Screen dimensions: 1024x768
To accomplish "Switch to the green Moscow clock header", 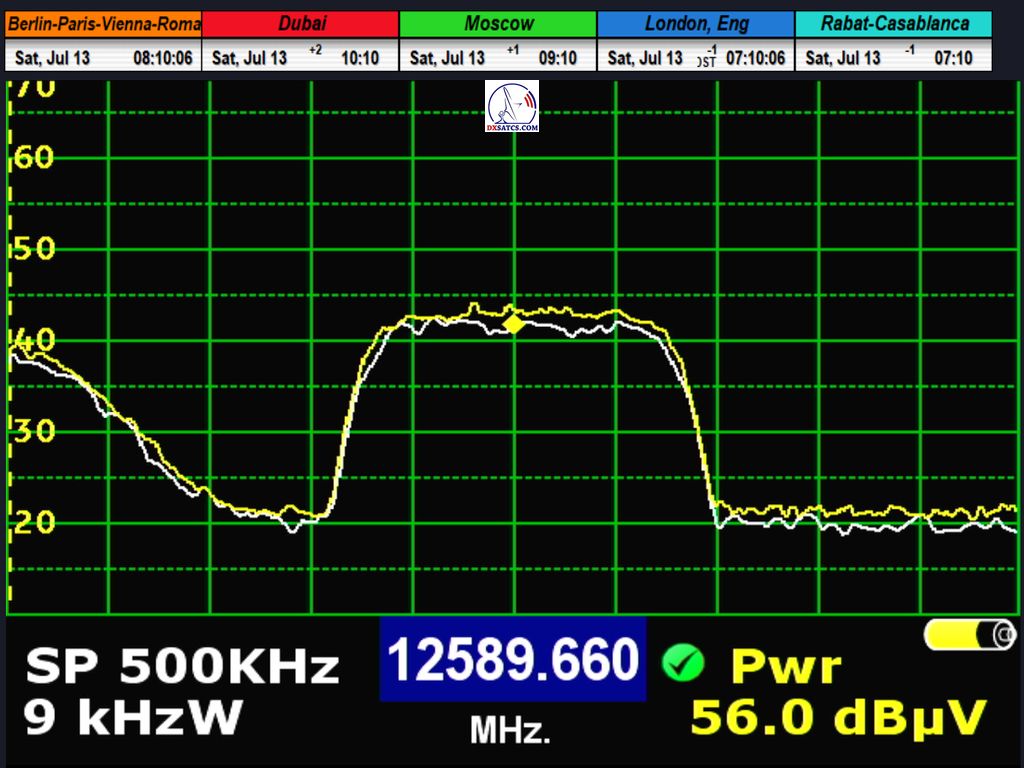I will (498, 24).
